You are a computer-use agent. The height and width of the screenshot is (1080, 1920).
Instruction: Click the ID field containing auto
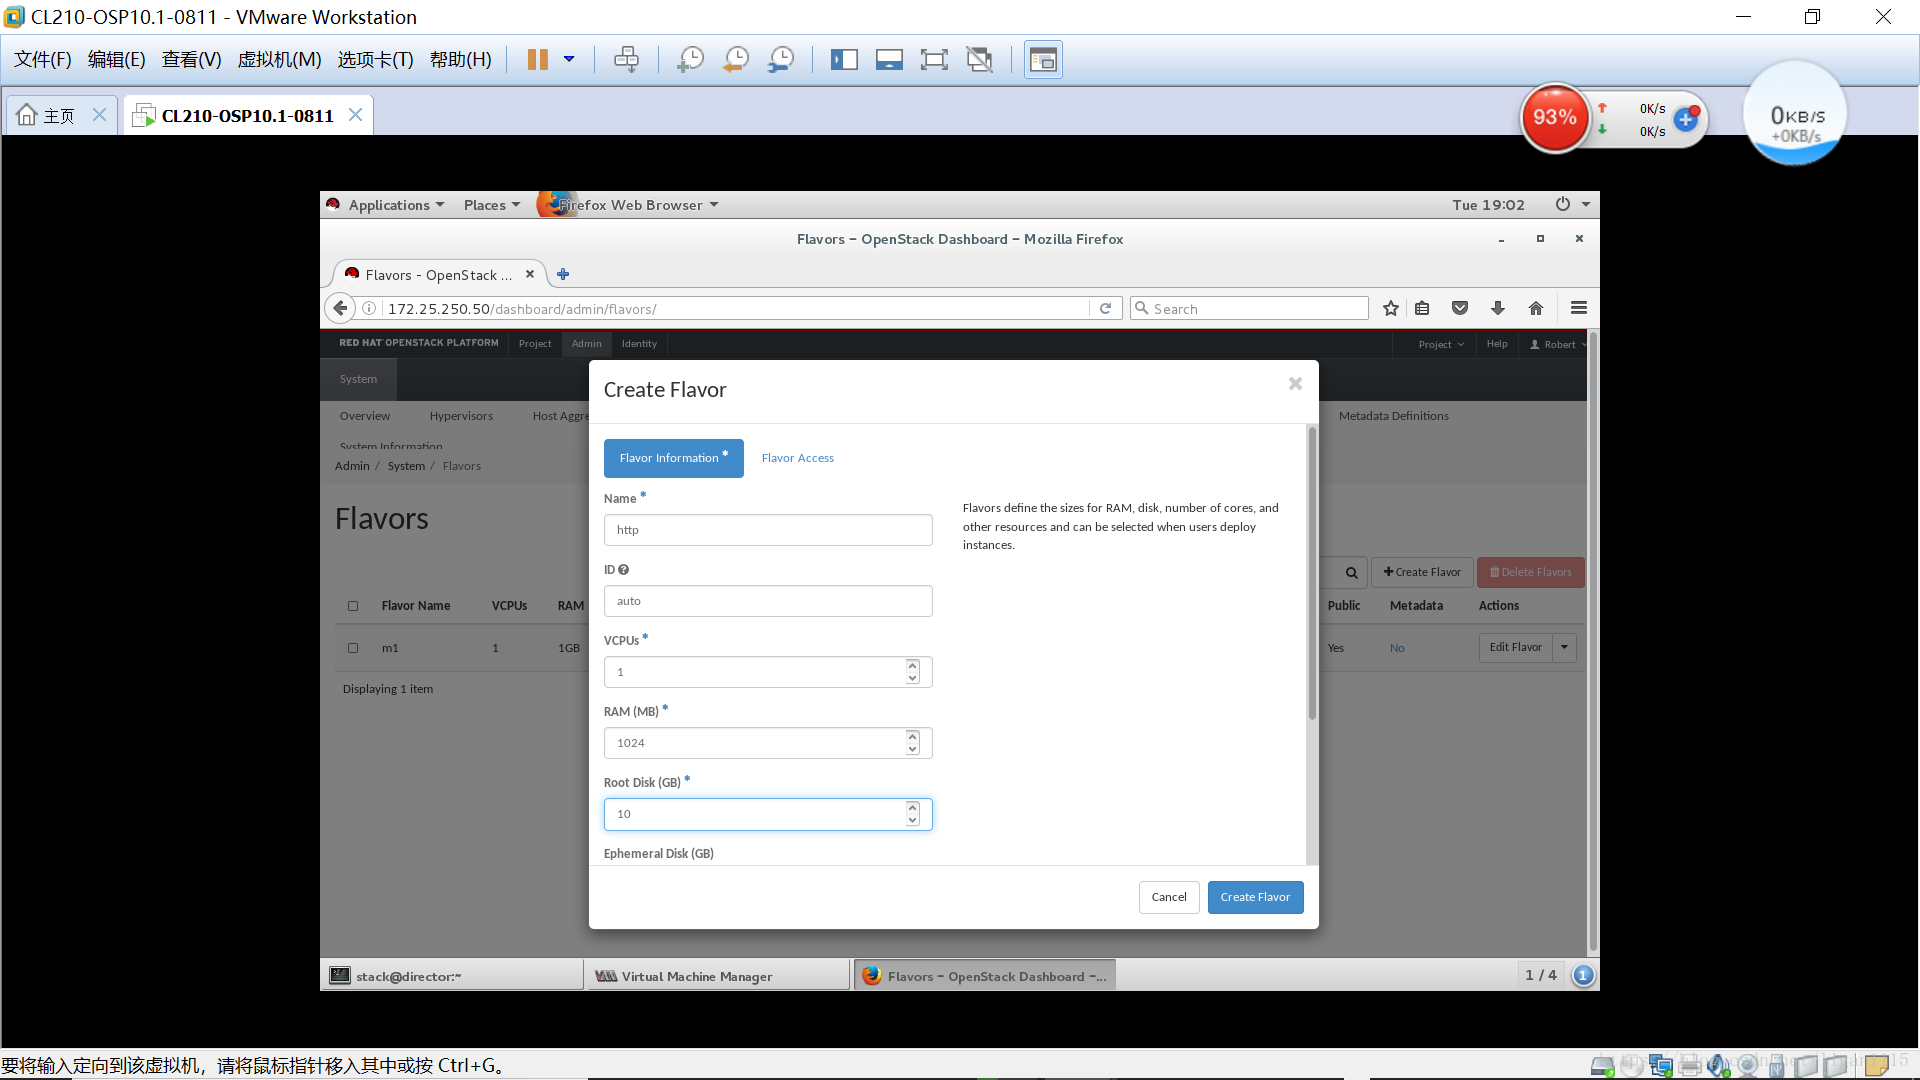click(768, 601)
